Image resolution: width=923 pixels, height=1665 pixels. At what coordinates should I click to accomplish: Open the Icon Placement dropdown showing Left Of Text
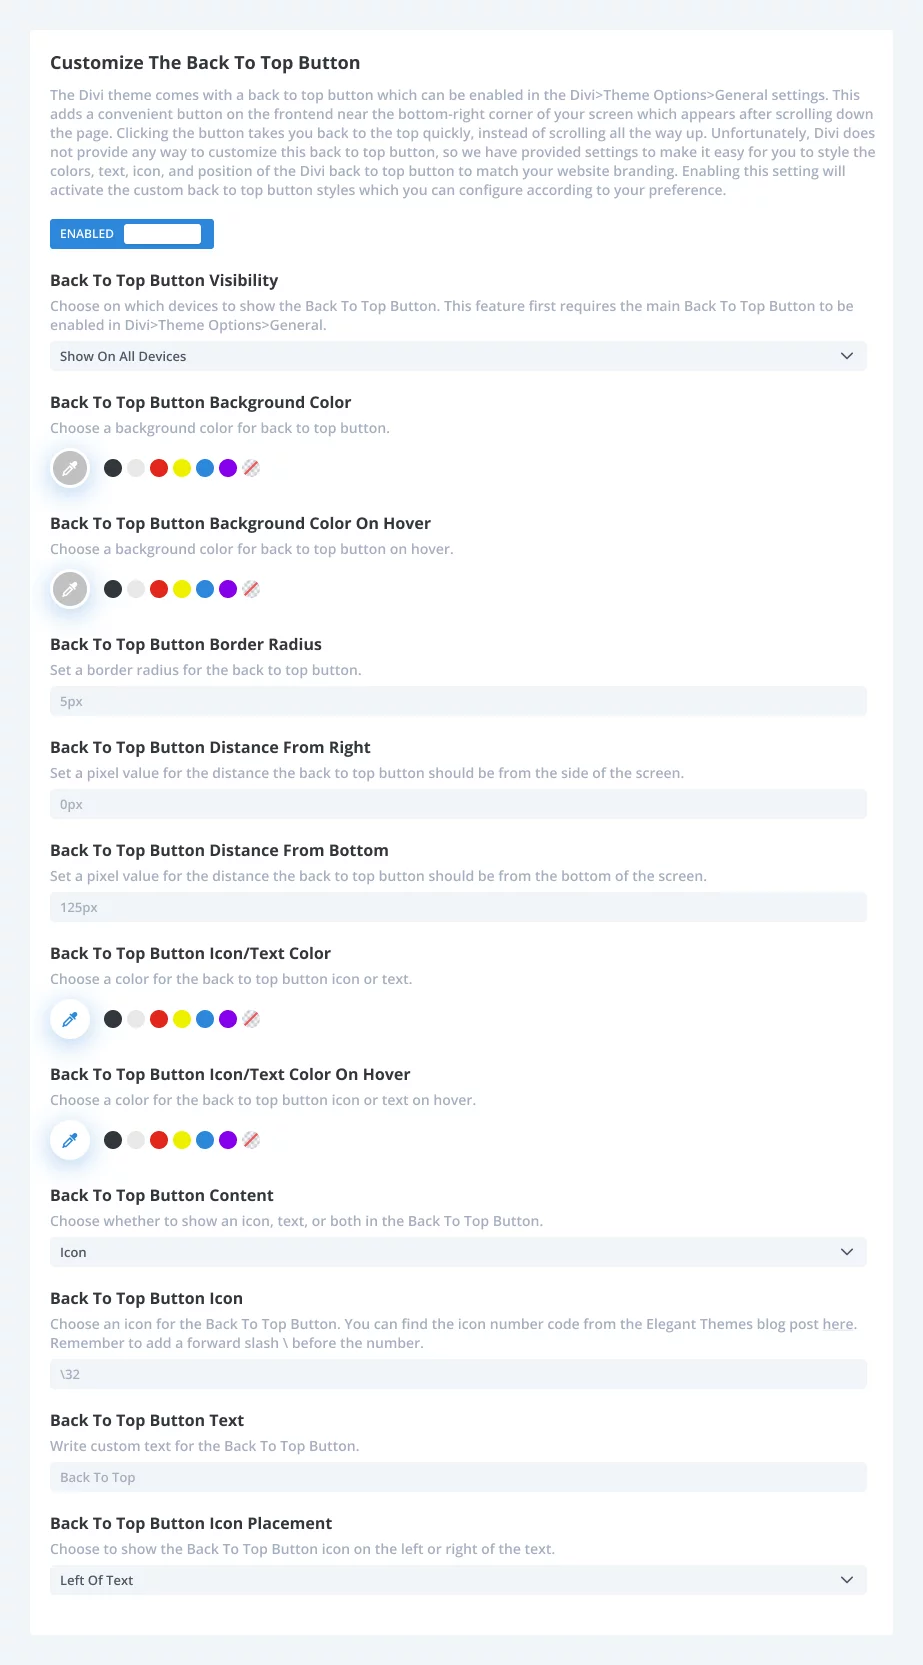[458, 1580]
